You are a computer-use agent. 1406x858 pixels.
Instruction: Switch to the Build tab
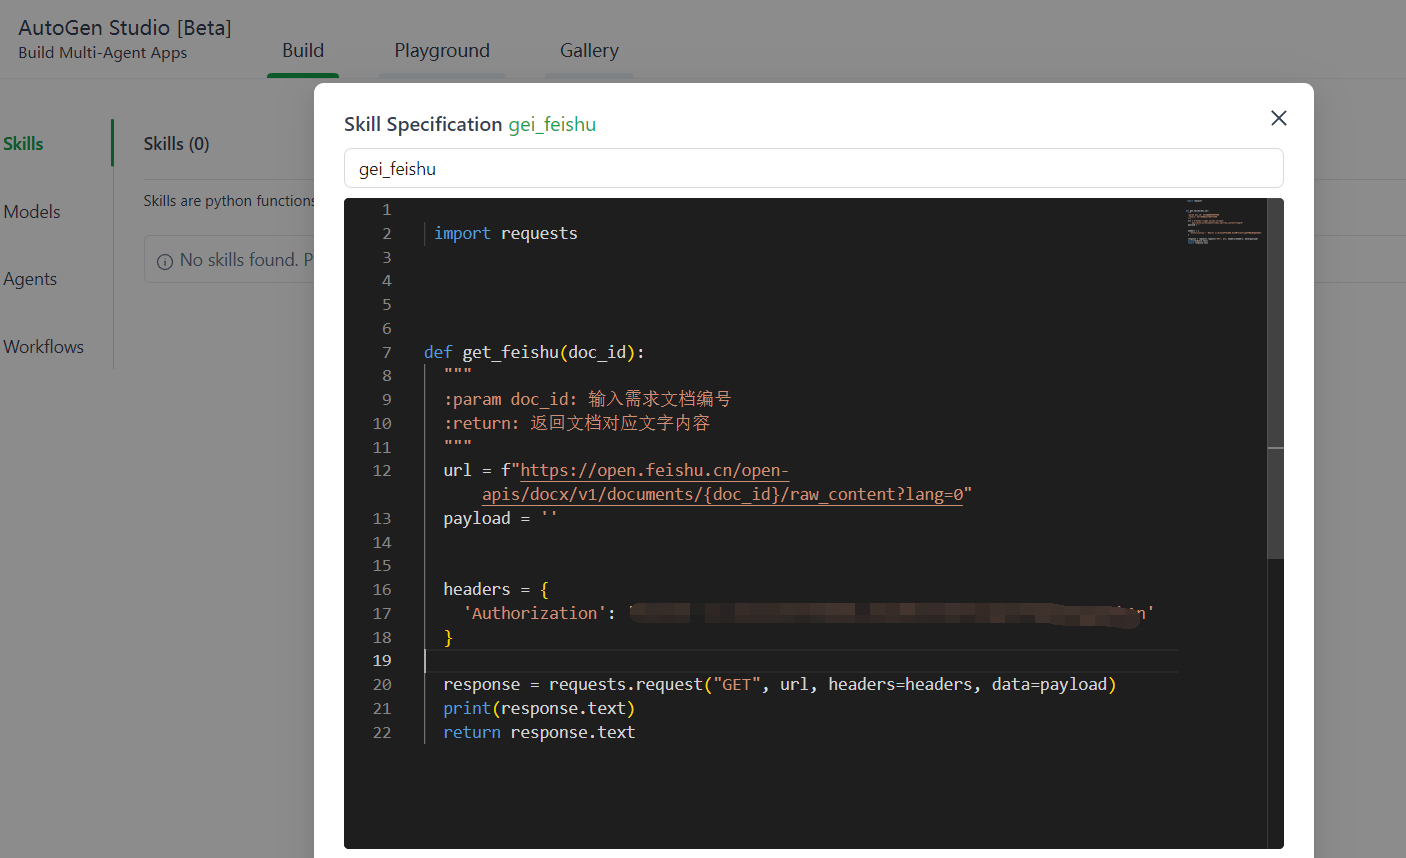pyautogui.click(x=303, y=51)
